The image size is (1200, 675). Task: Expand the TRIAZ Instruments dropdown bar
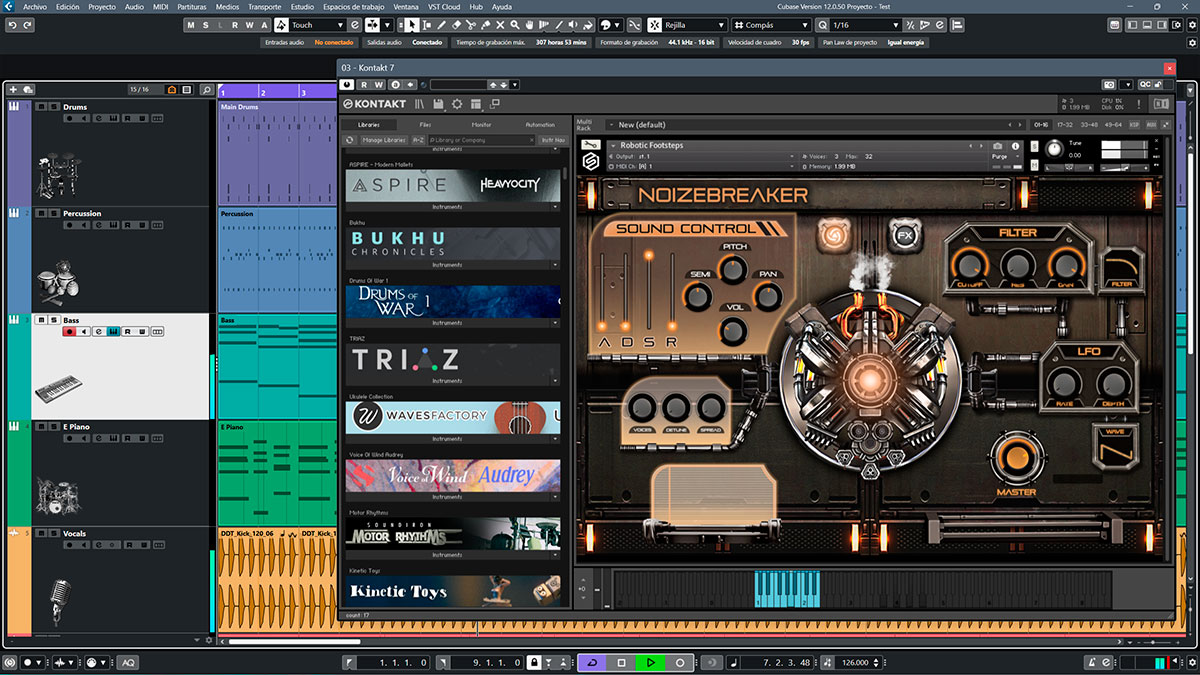click(453, 381)
